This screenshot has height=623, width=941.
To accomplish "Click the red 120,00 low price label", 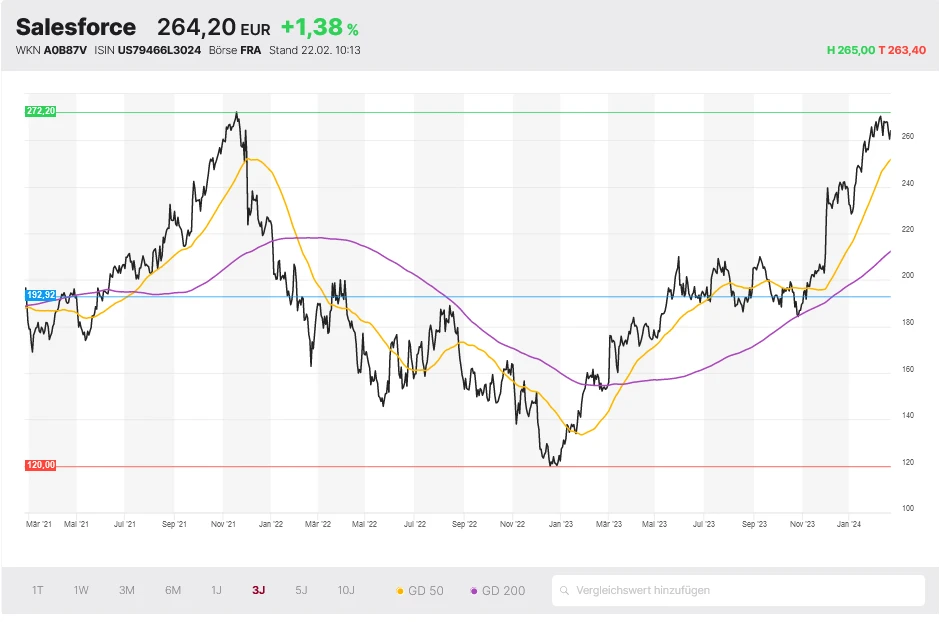I will coord(40,465).
